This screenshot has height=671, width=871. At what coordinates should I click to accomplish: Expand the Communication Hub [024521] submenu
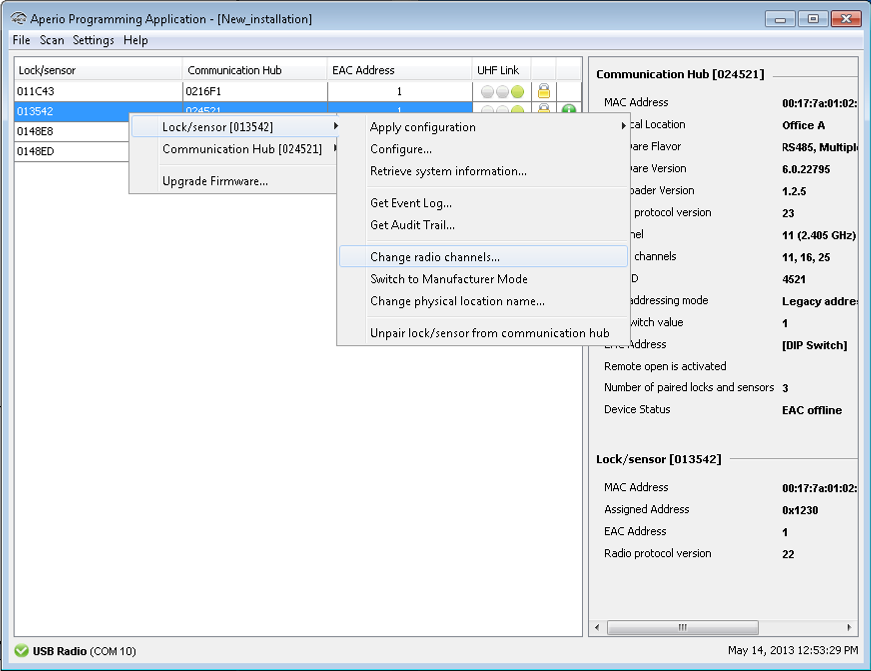coord(236,149)
